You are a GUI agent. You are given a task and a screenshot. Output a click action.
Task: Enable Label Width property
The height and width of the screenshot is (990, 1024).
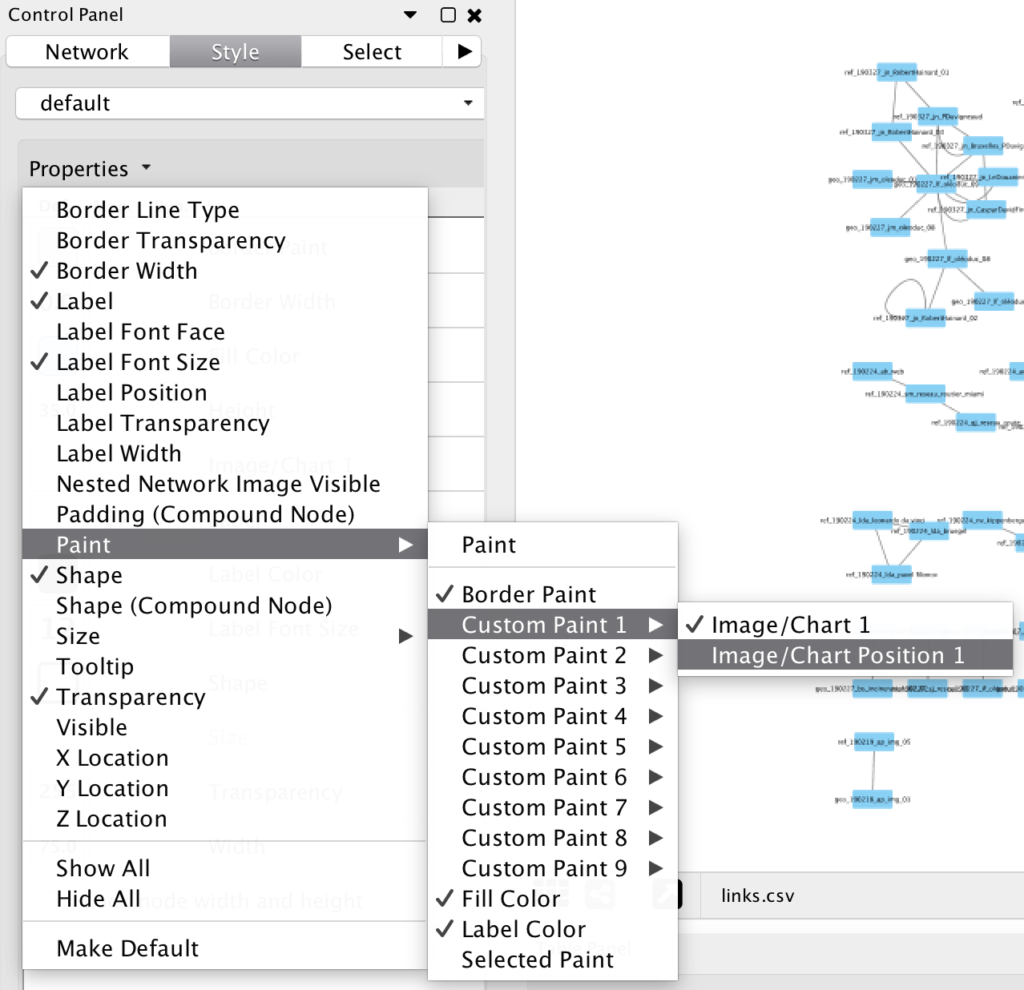click(225, 453)
